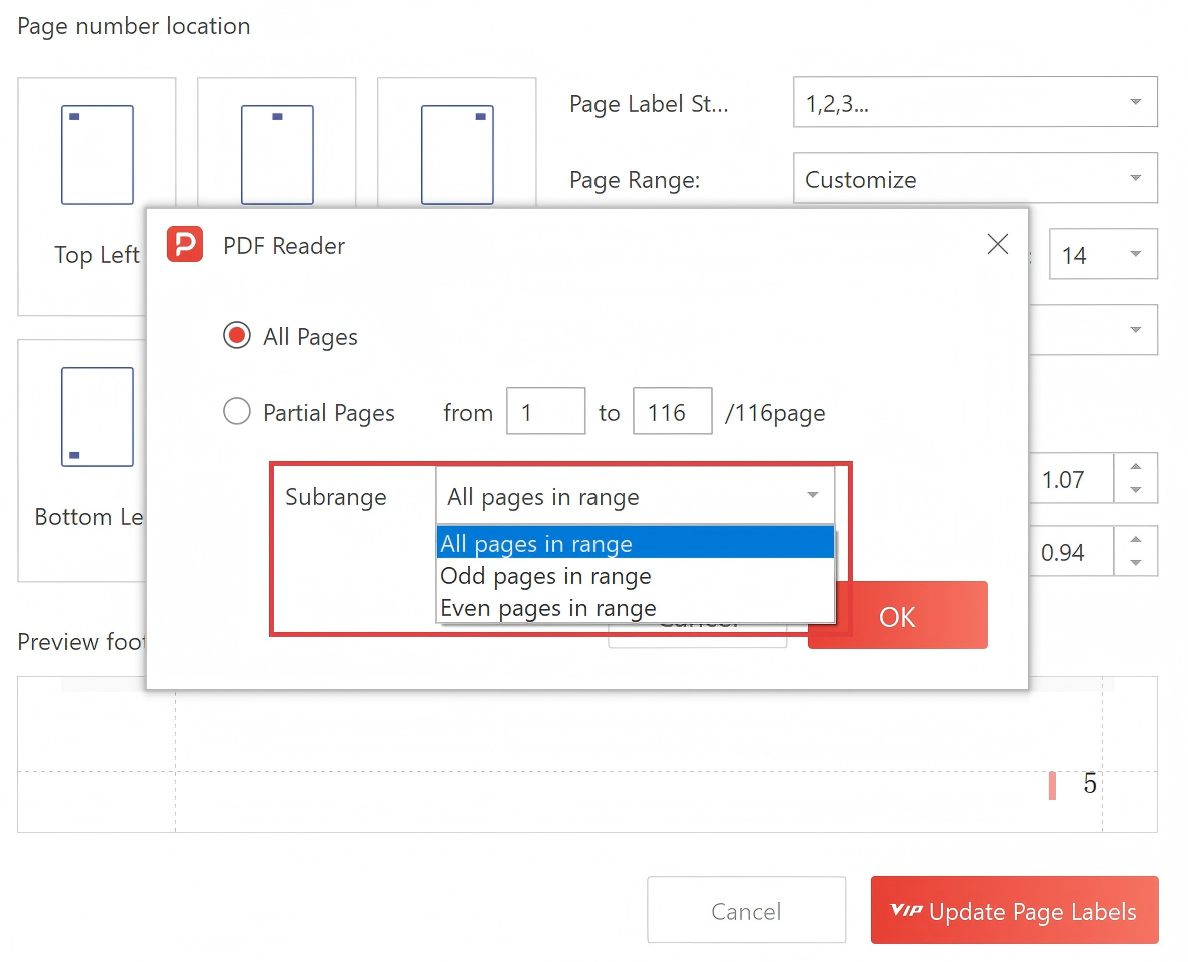Open the Page Label Style dropdown
This screenshot has height=962, width=1188.
click(x=975, y=102)
